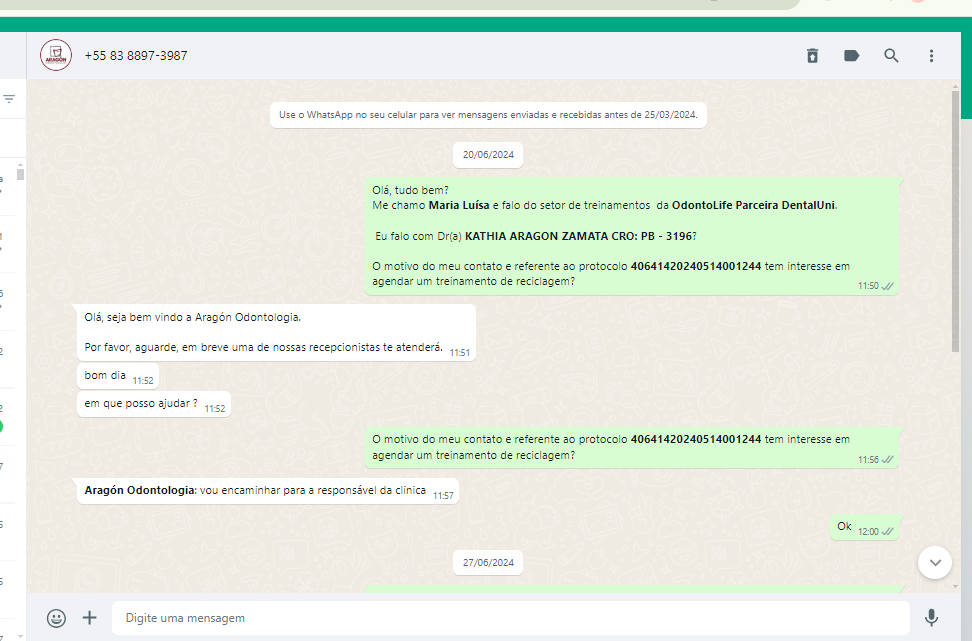Open the emoji picker

[56, 618]
